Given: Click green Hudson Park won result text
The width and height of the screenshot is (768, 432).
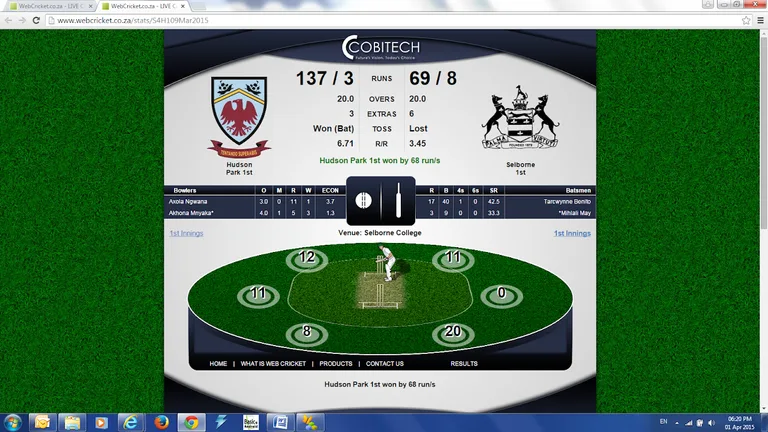Looking at the screenshot, I should tap(380, 160).
